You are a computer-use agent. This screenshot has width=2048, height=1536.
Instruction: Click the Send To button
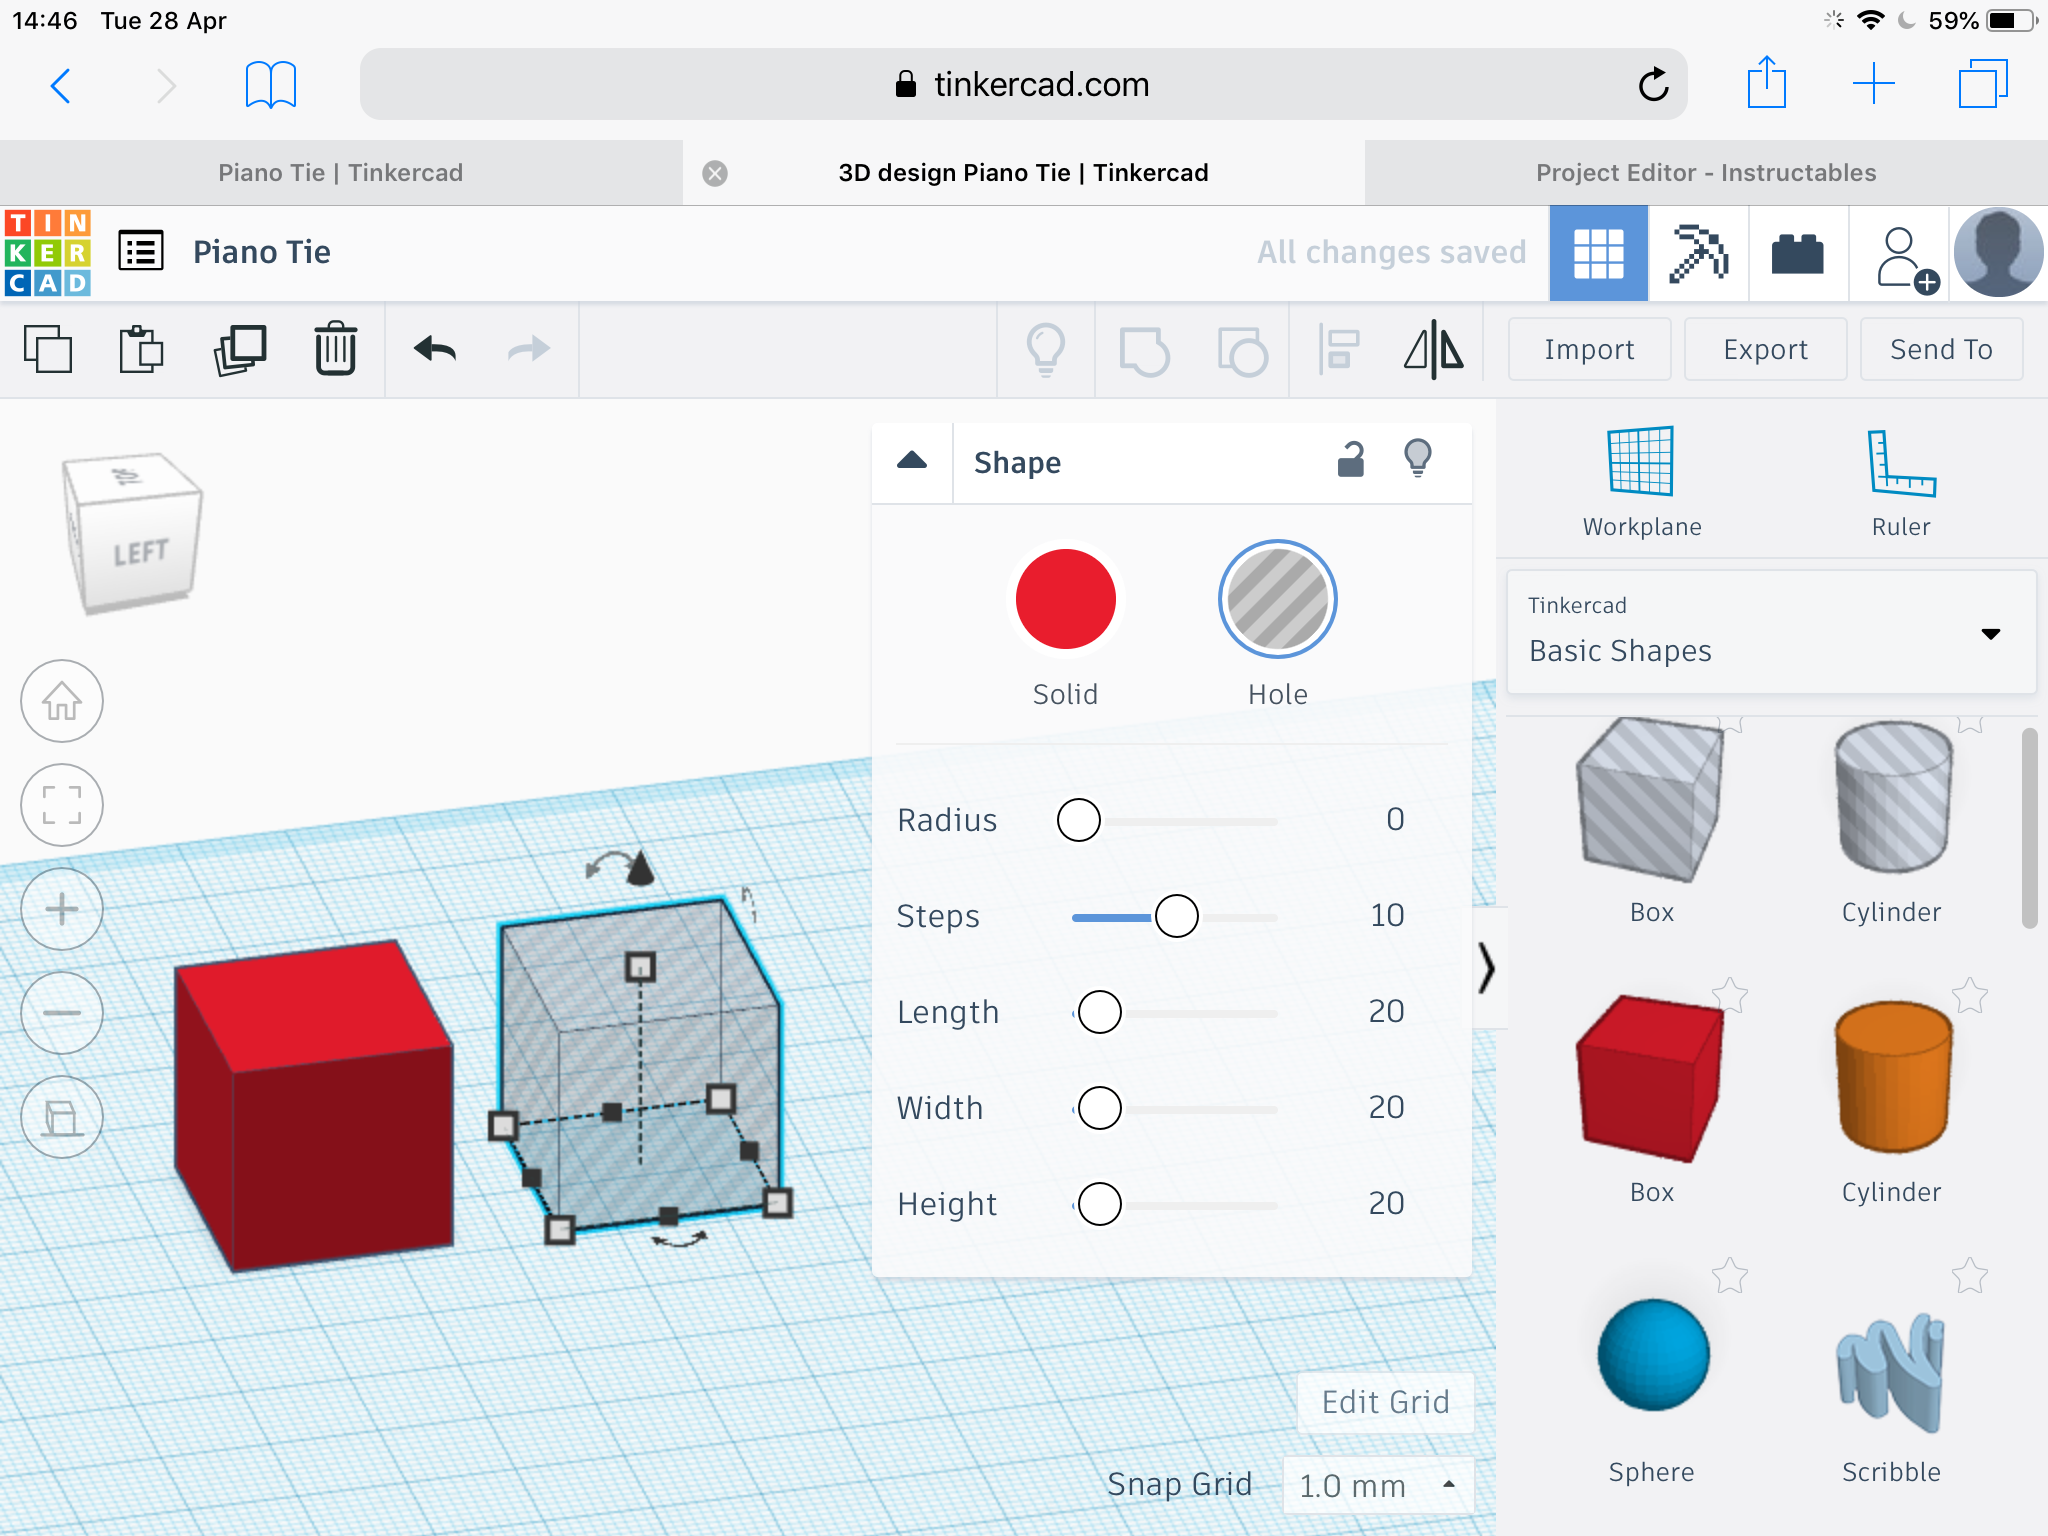click(1941, 349)
